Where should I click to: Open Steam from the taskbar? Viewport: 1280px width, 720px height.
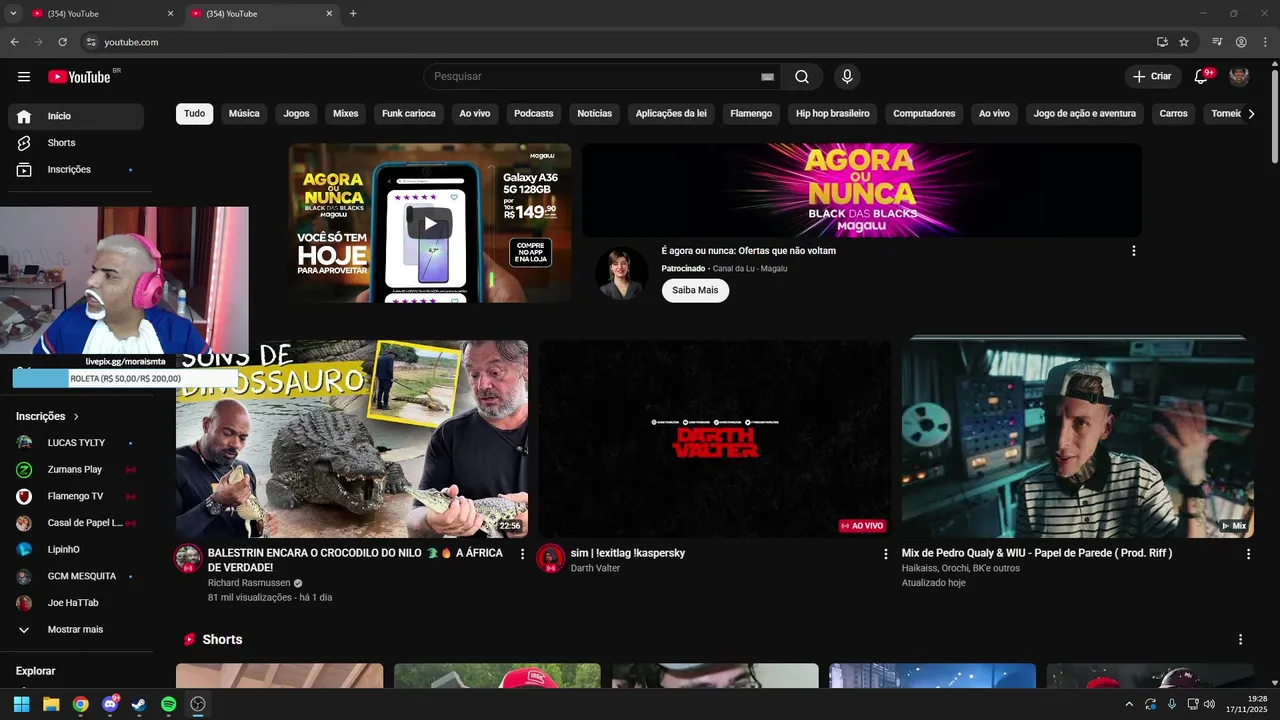pyautogui.click(x=139, y=704)
